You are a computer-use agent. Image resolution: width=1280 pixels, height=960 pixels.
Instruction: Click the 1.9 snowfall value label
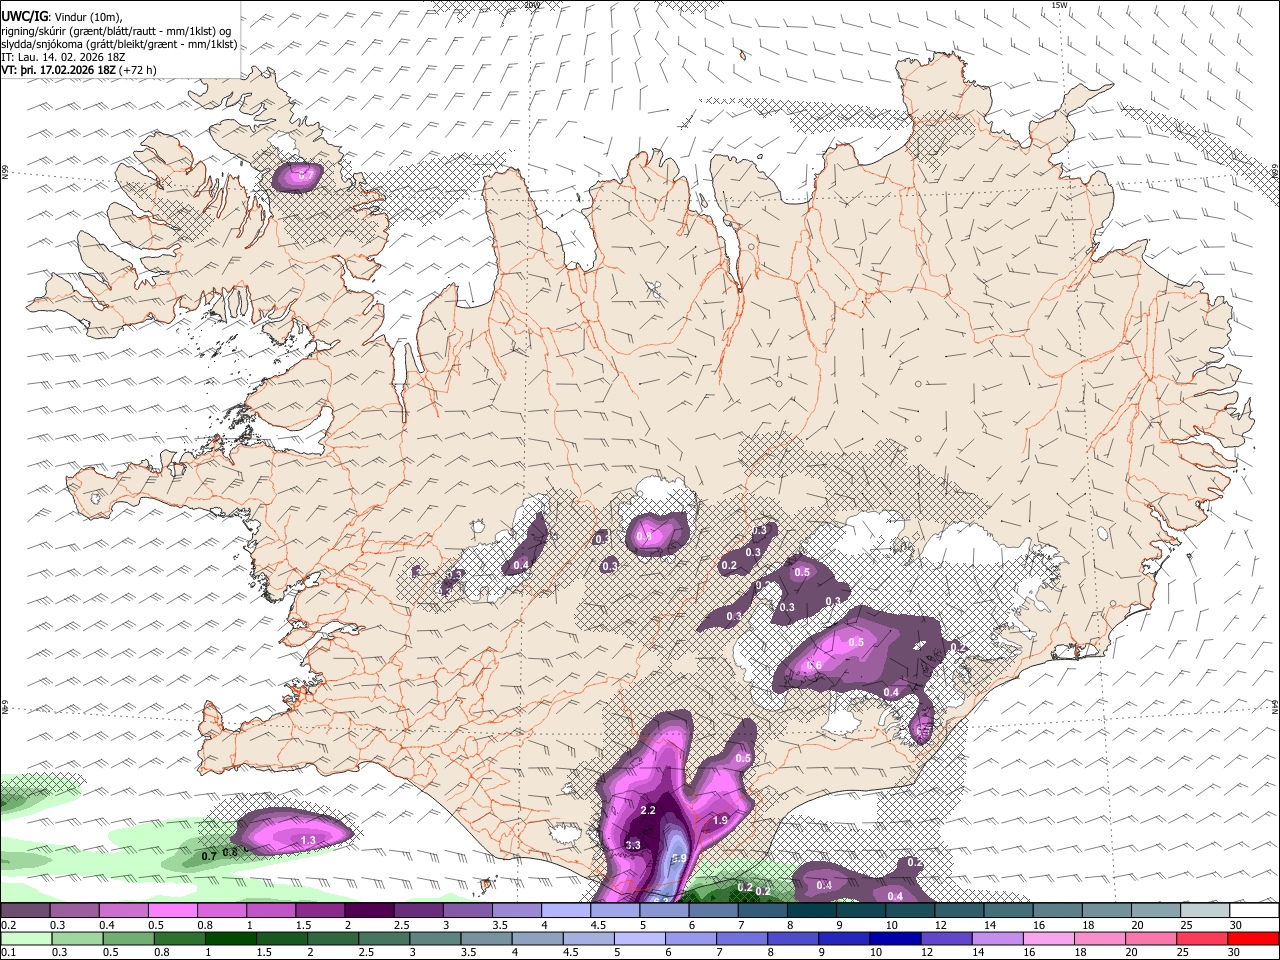(720, 820)
